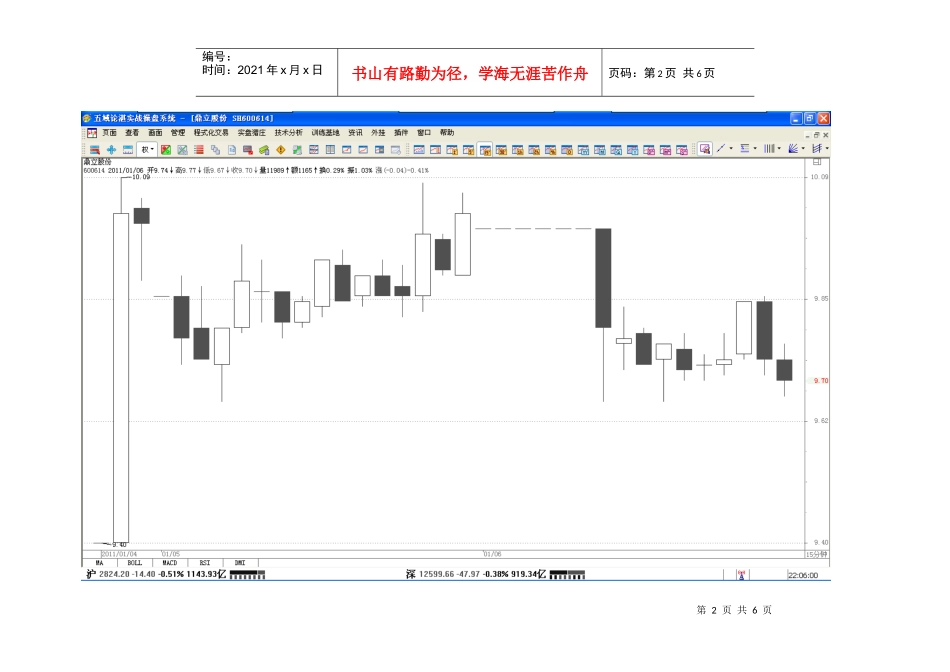Switch to the MACD indicator tab
Screen dimensions: 950x672
point(170,563)
